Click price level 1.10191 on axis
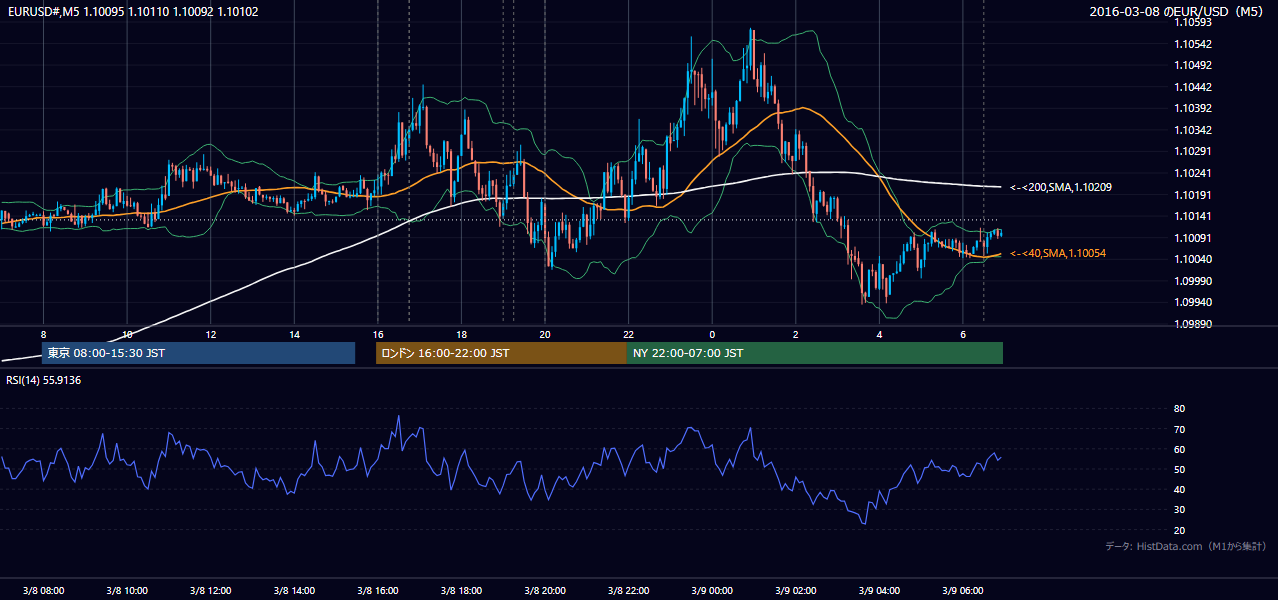This screenshot has height=600, width=1278. (1193, 195)
